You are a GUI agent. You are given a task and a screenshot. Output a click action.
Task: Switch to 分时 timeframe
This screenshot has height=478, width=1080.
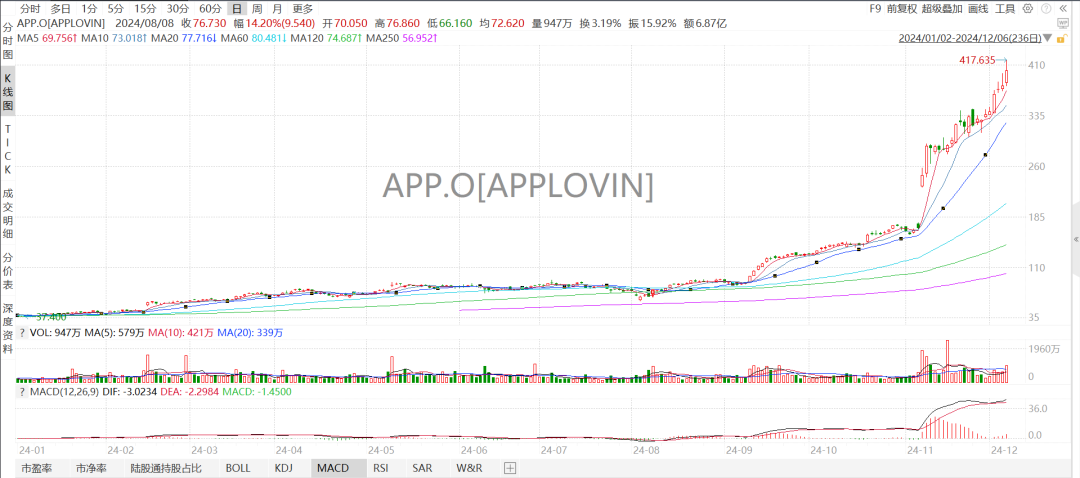tap(29, 9)
